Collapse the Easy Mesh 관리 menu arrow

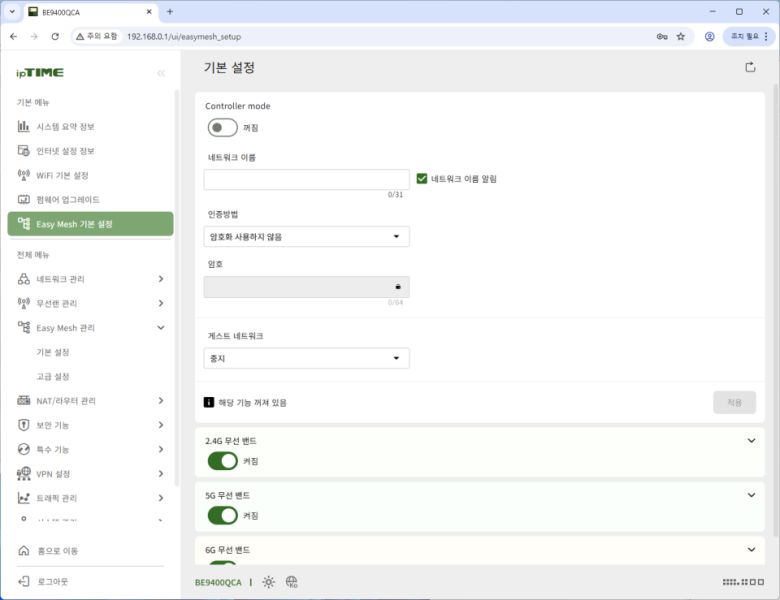pyautogui.click(x=161, y=327)
